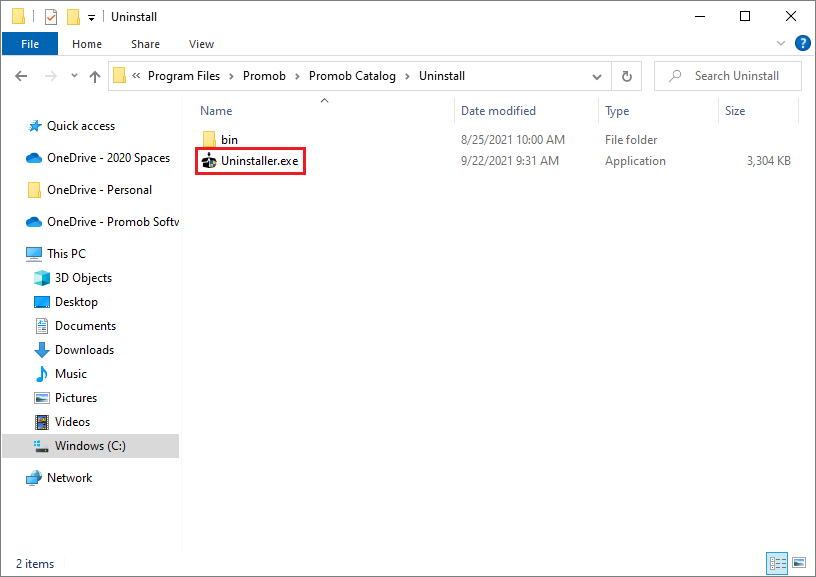Open the recent locations dropdown arrow

point(74,76)
